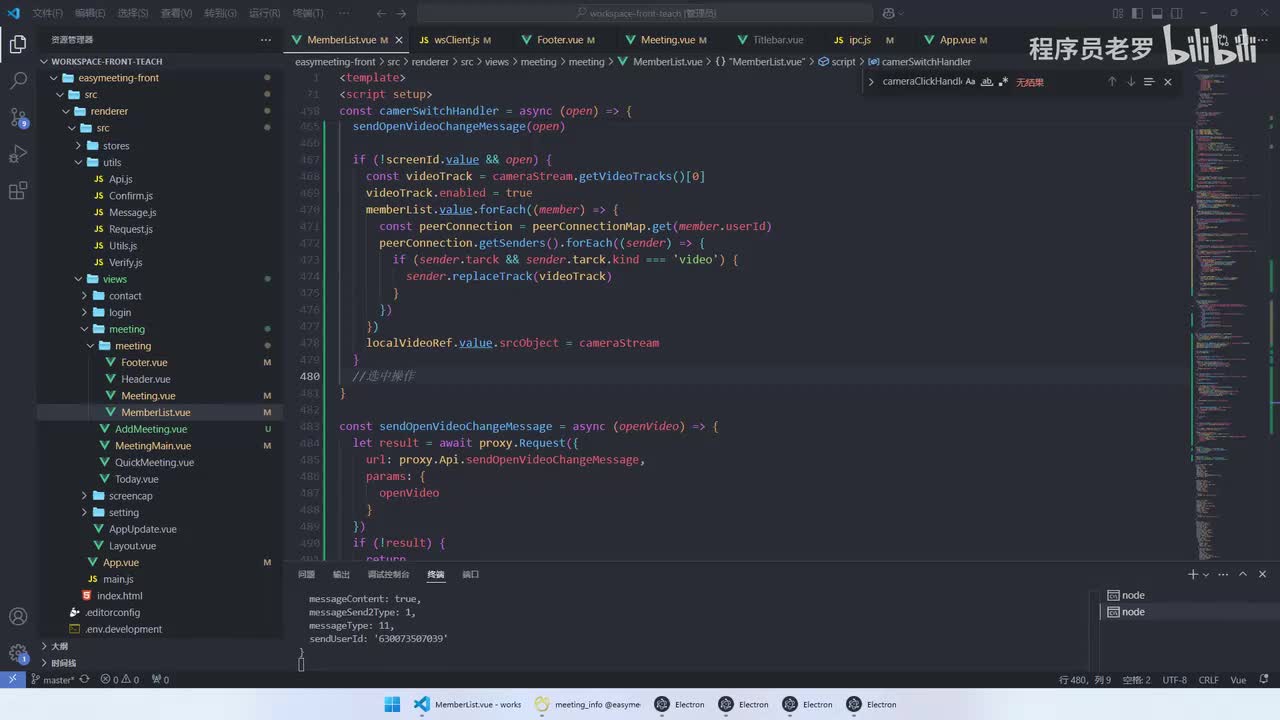
Task: Switch to the ipc.js tab
Action: point(859,40)
